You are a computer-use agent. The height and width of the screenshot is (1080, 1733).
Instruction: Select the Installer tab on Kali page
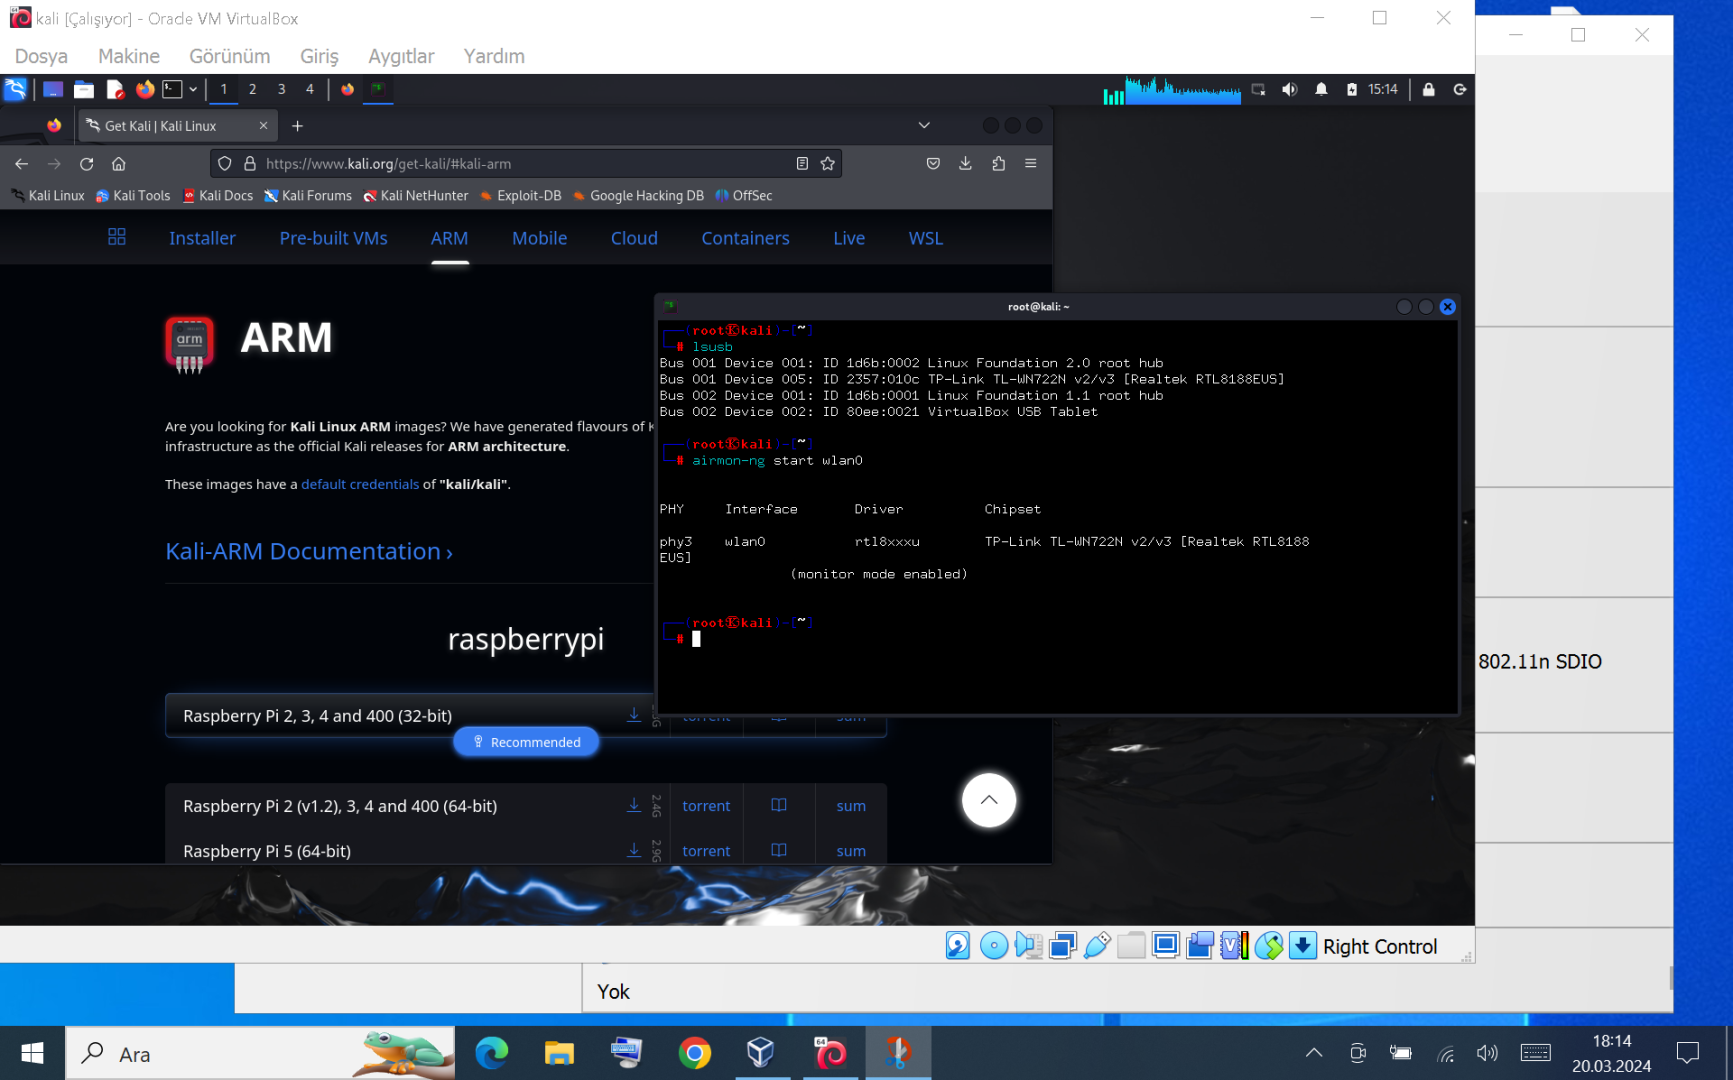(x=202, y=238)
